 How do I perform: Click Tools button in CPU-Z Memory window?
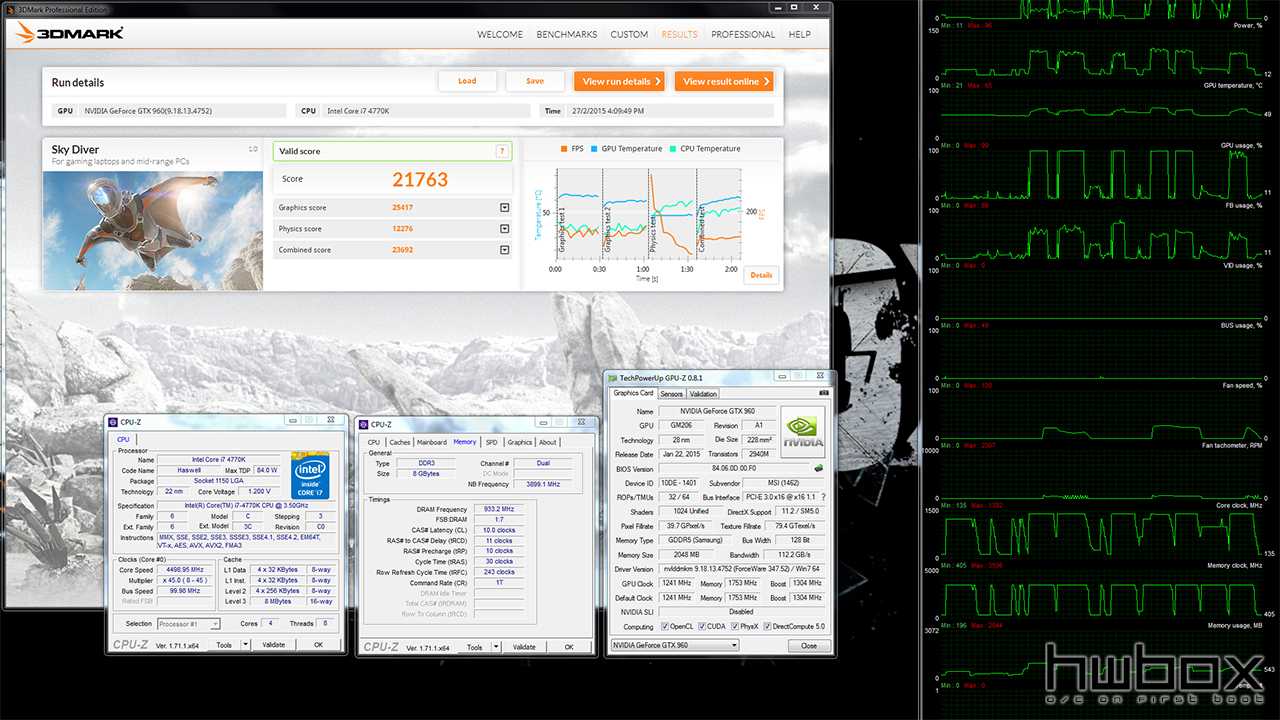click(475, 647)
